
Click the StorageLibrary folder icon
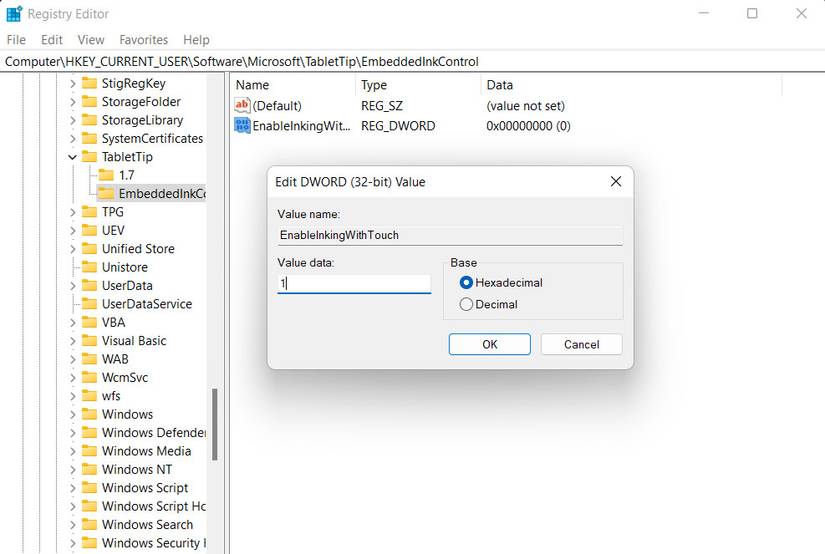90,120
